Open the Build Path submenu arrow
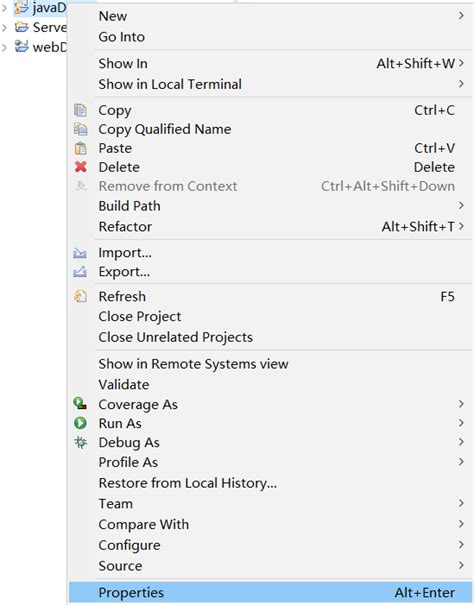 tap(461, 206)
